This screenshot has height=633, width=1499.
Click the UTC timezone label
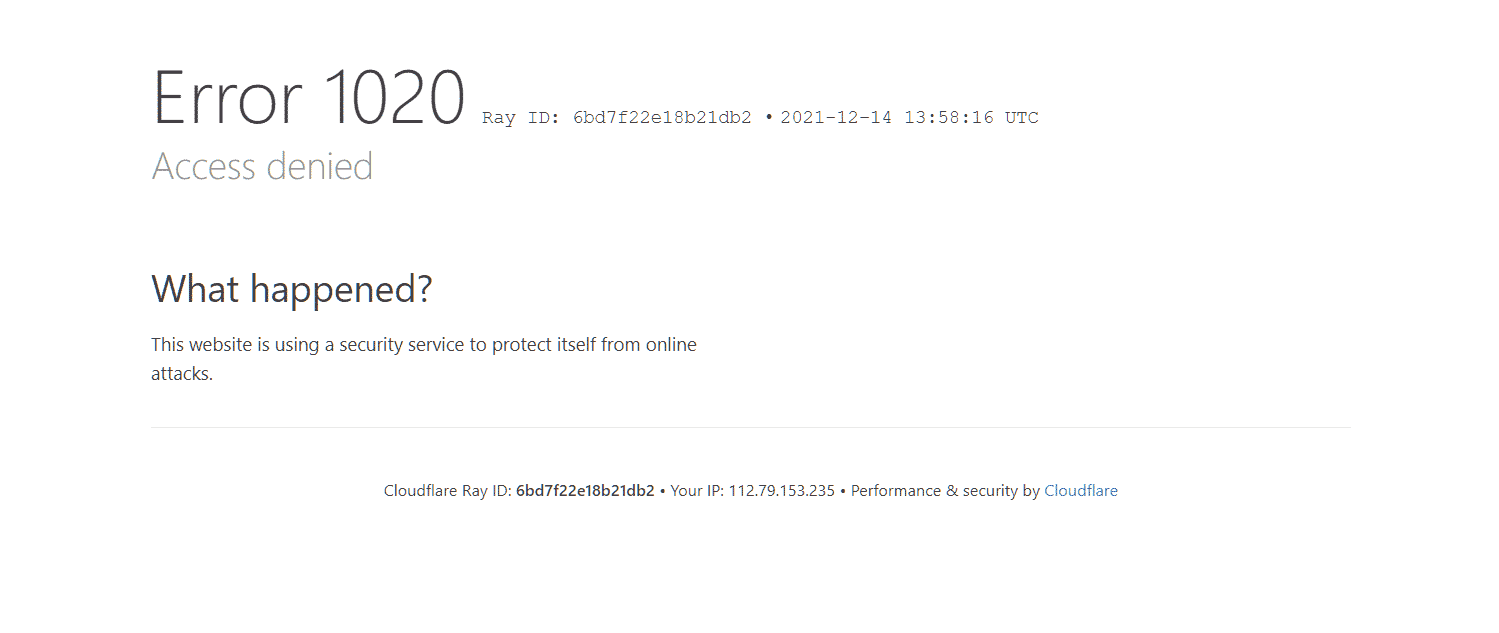pos(1022,118)
